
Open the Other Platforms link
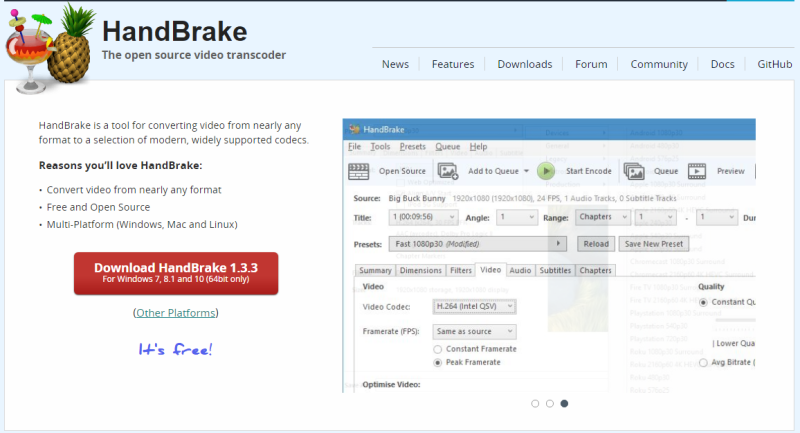tap(176, 313)
